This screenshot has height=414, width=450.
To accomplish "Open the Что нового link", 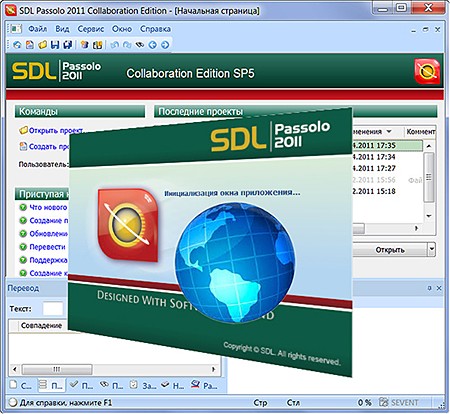I will [x=48, y=207].
